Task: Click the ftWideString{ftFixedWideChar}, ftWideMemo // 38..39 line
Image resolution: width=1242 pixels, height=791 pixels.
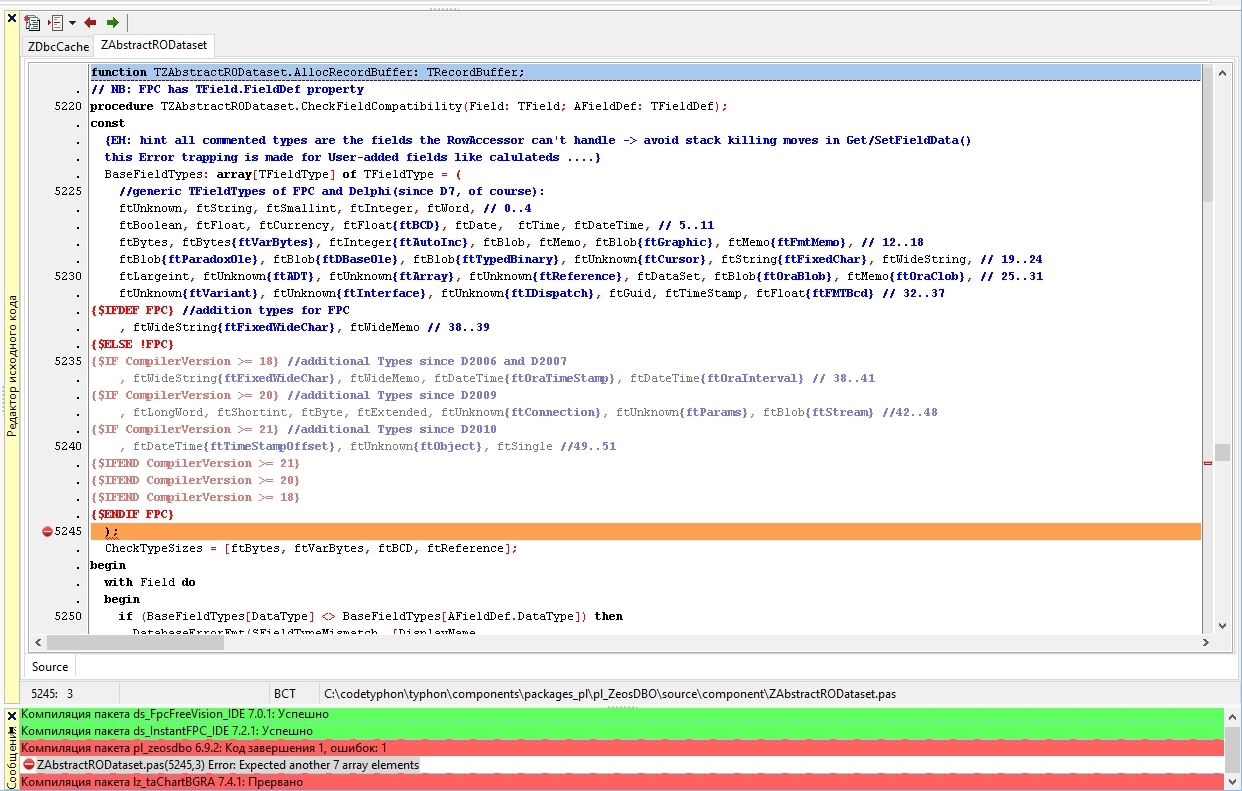Action: pyautogui.click(x=304, y=327)
